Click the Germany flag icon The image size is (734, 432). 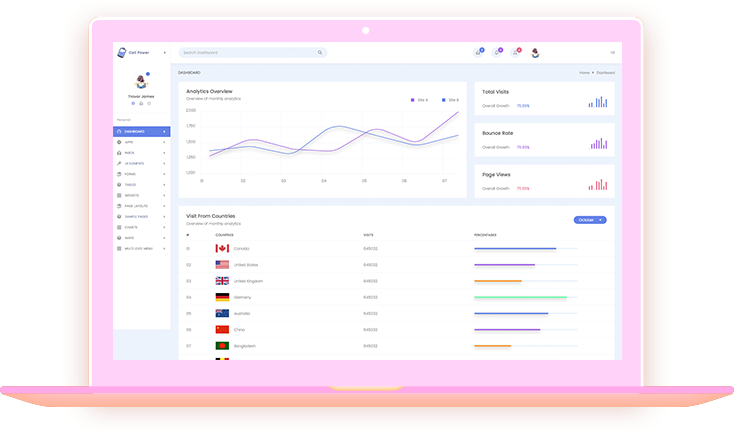click(222, 297)
